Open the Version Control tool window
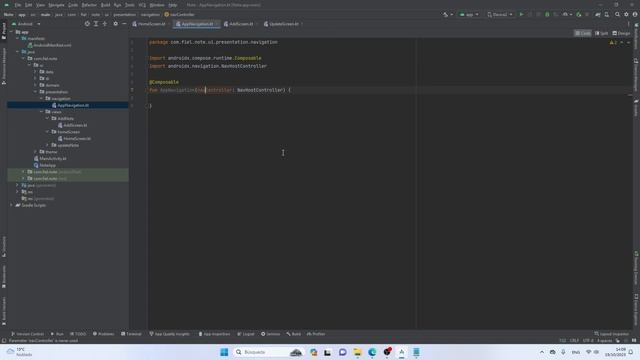640x360 pixels. pos(27,334)
